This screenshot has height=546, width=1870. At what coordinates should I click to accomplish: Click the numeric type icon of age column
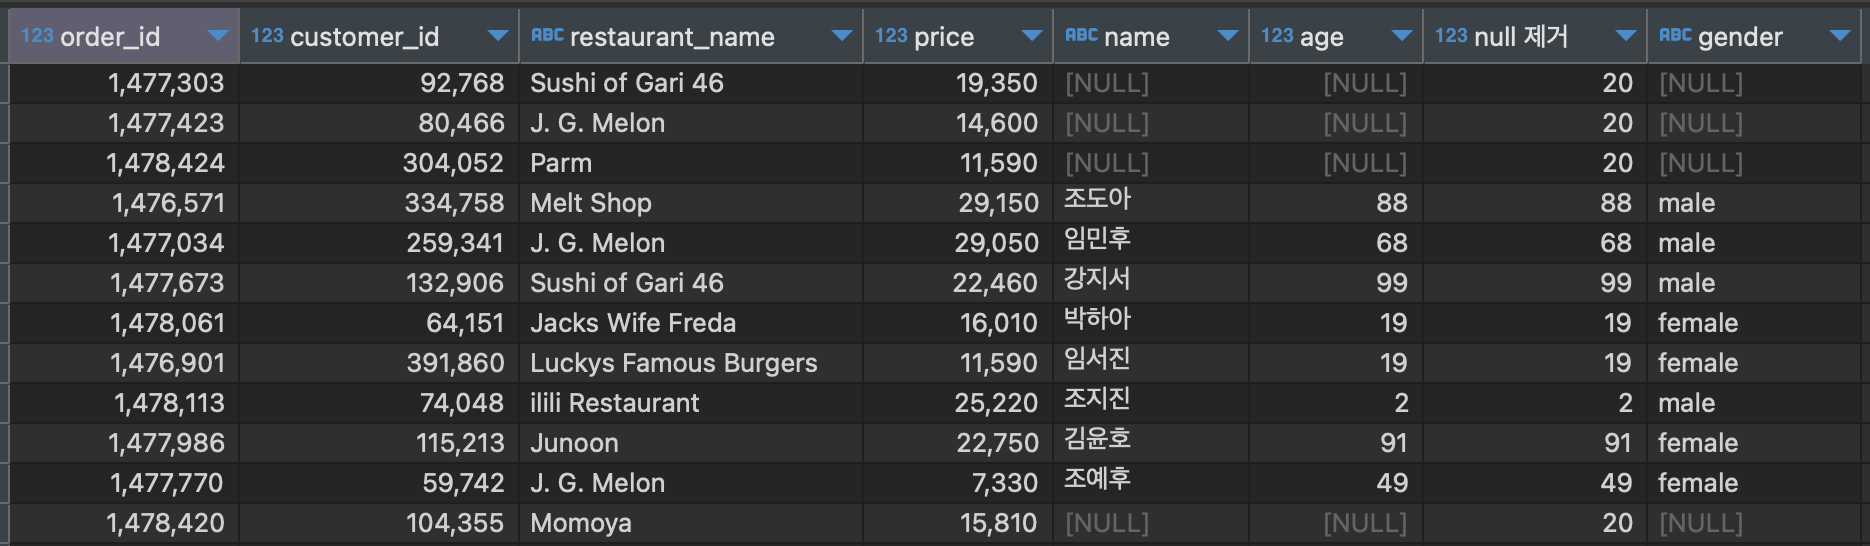(1277, 36)
